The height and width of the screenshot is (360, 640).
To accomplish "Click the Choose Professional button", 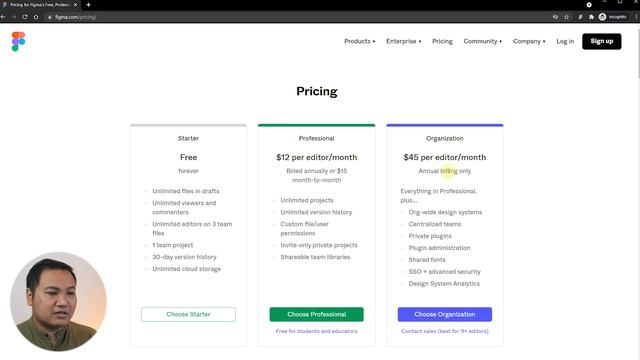I will (316, 314).
